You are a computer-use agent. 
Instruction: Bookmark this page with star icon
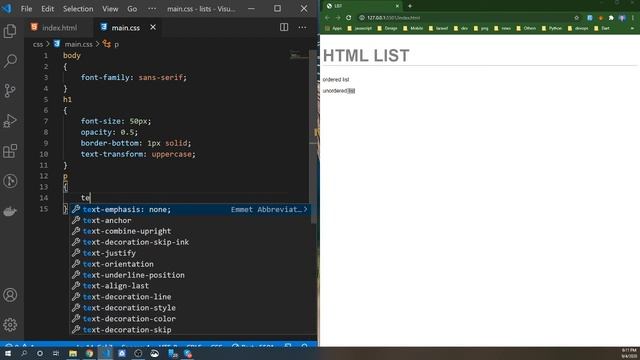click(576, 18)
